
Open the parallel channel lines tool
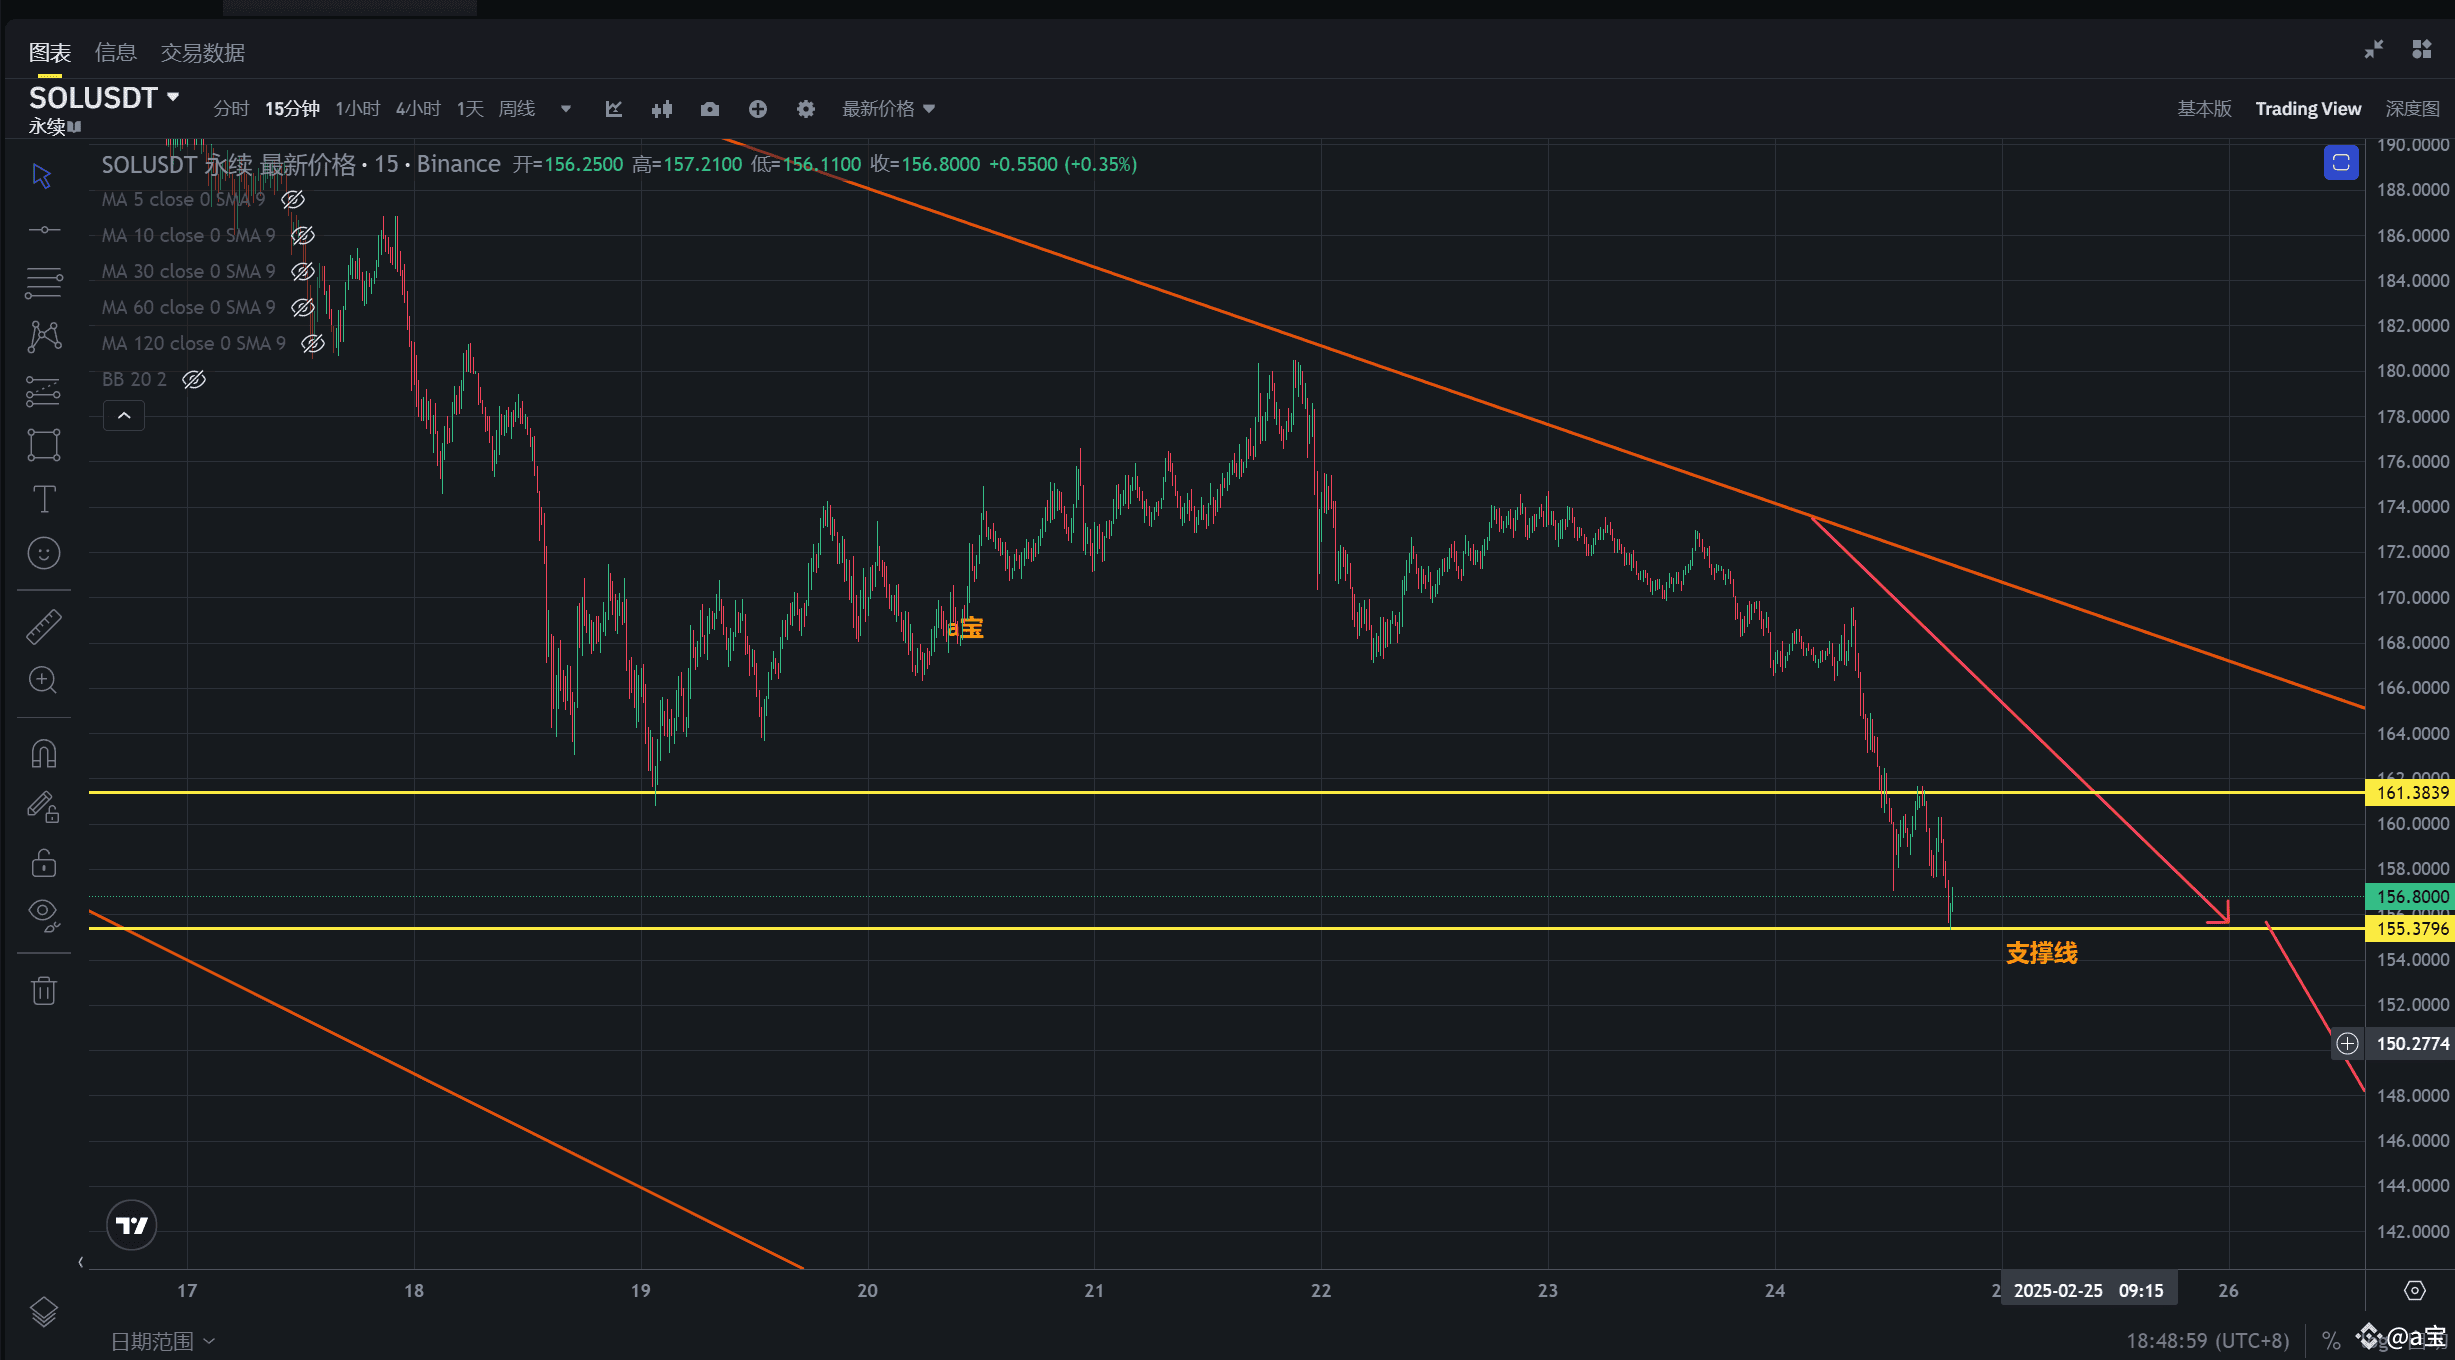[x=43, y=283]
